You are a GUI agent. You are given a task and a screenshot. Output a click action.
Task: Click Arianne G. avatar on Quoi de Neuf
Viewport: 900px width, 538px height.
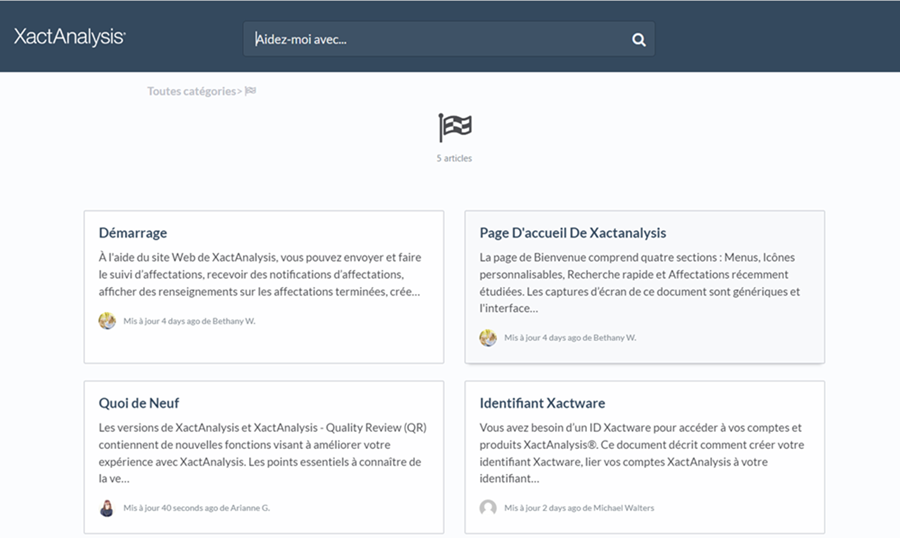click(x=107, y=508)
